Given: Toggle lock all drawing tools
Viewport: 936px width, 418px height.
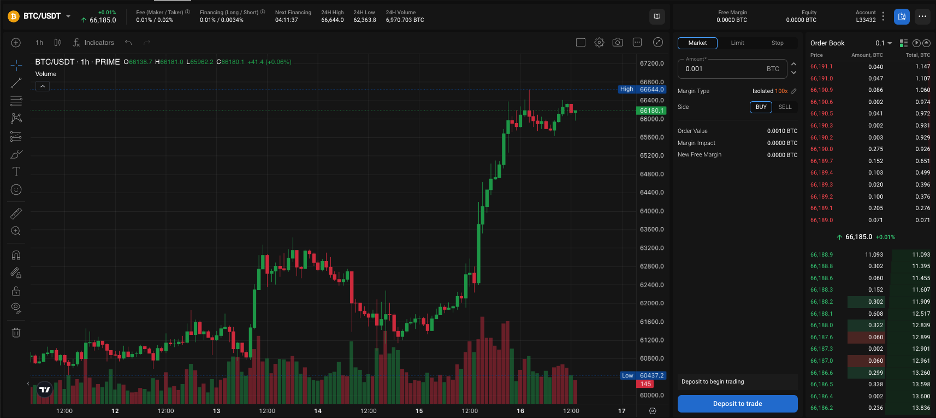Looking at the screenshot, I should pos(16,290).
